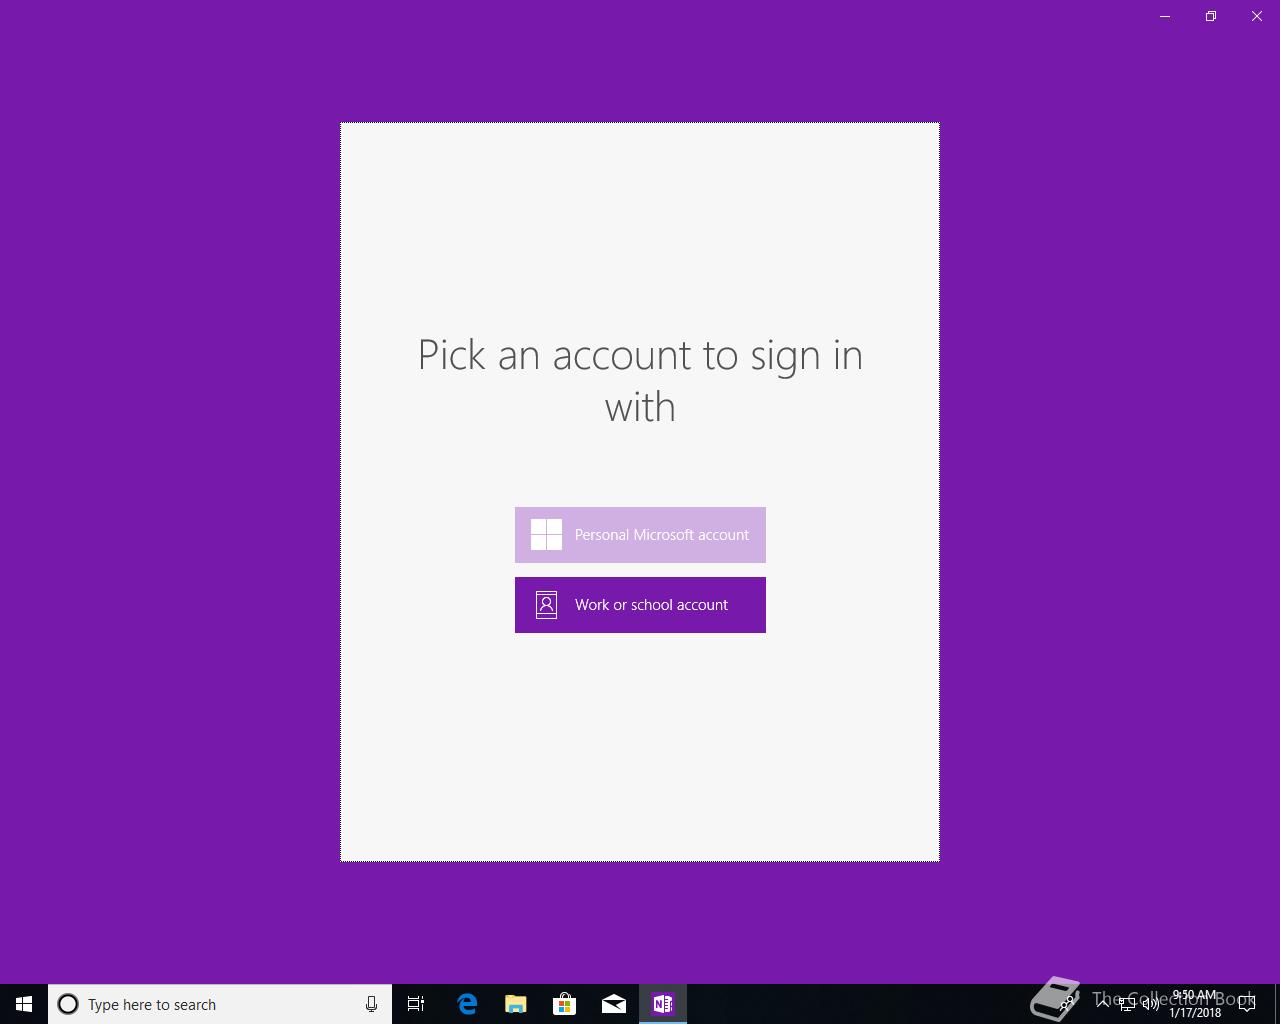The height and width of the screenshot is (1024, 1280).
Task: Focus the Type here to search box
Action: [220, 1004]
